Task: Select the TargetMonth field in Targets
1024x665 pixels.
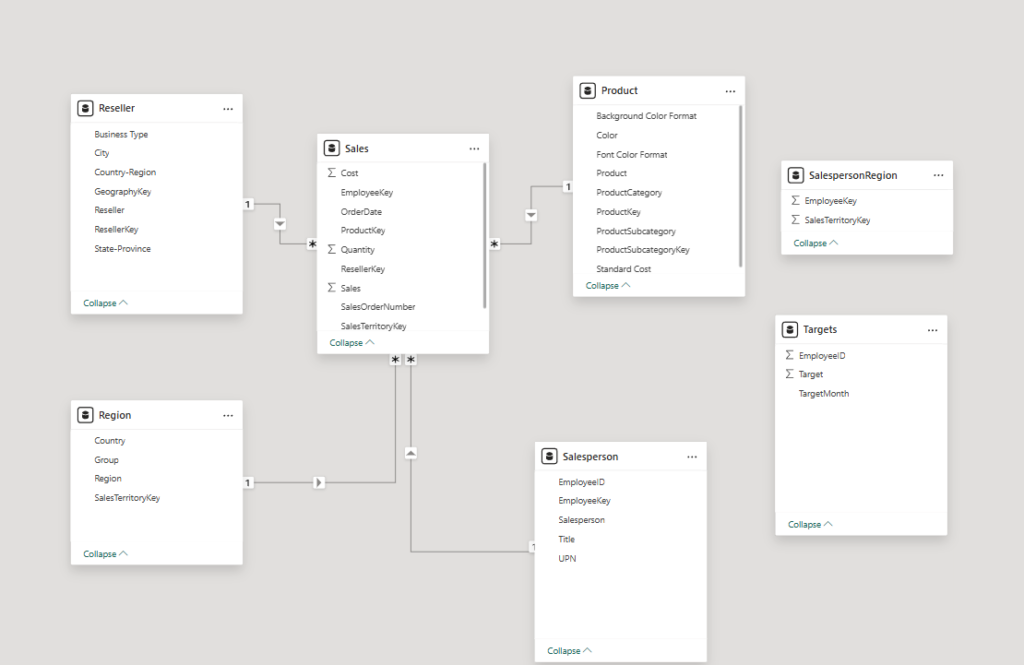Action: (824, 394)
